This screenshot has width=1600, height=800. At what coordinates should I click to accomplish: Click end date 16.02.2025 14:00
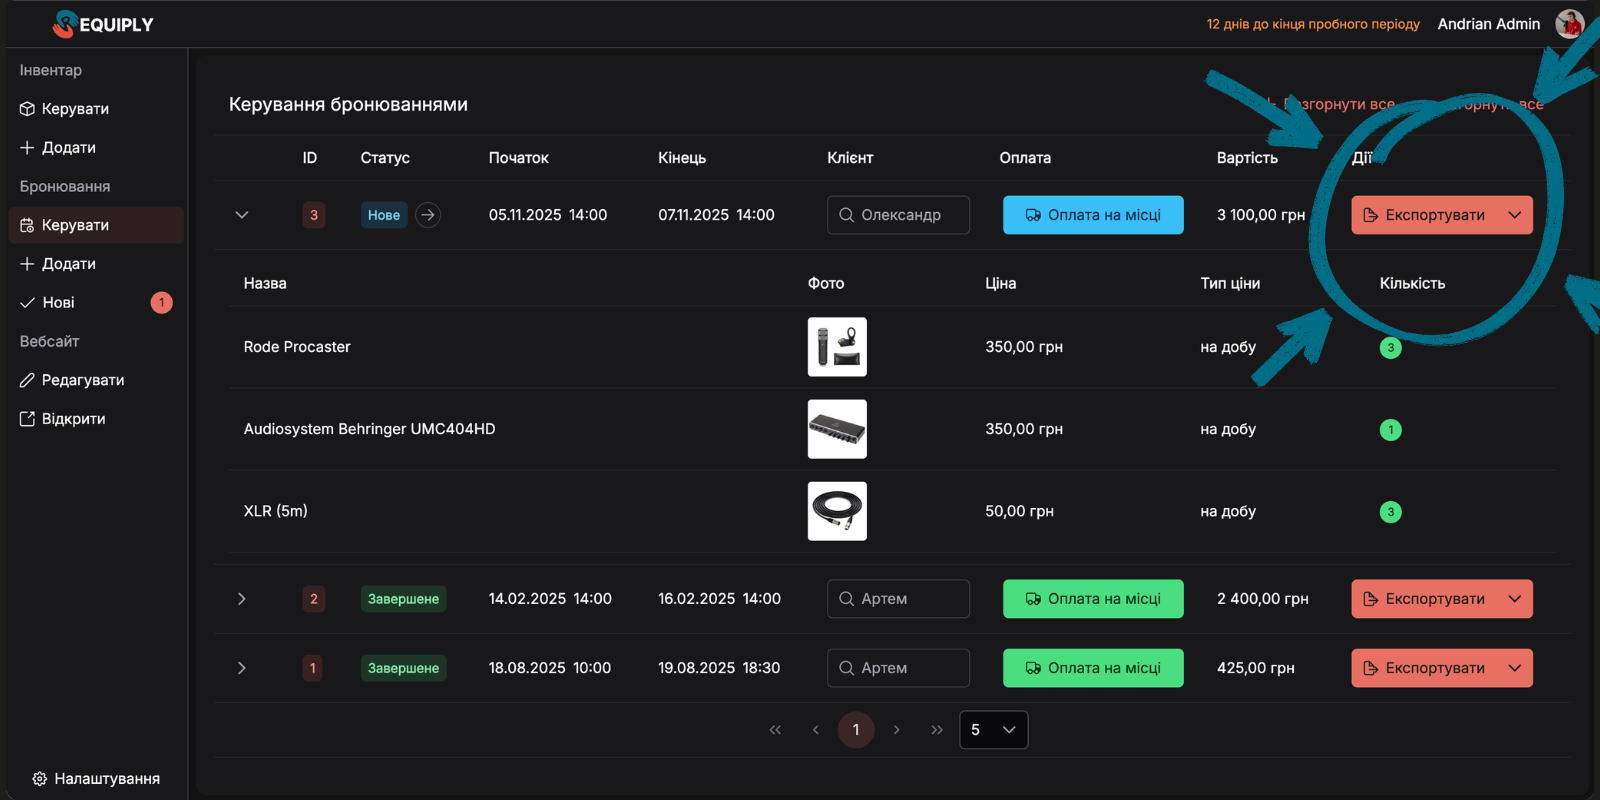click(x=719, y=599)
